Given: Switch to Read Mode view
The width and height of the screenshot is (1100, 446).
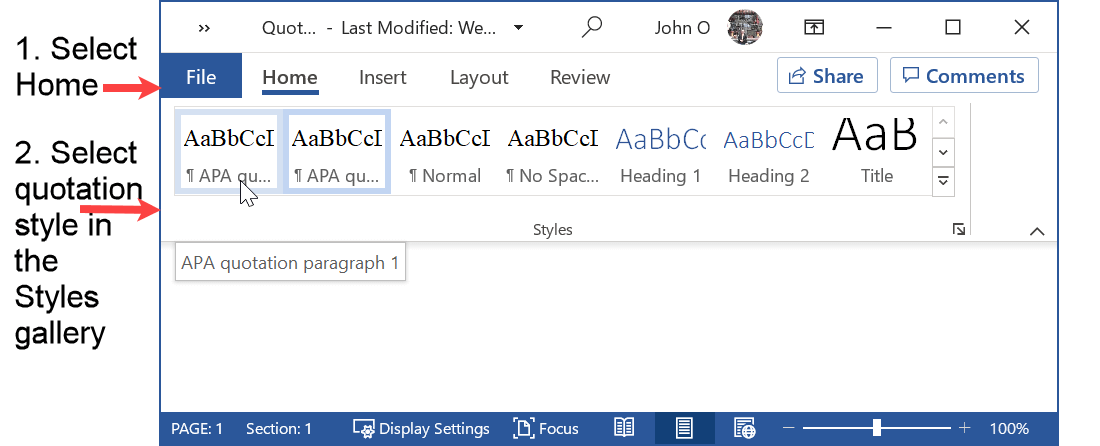Looking at the screenshot, I should [x=624, y=428].
